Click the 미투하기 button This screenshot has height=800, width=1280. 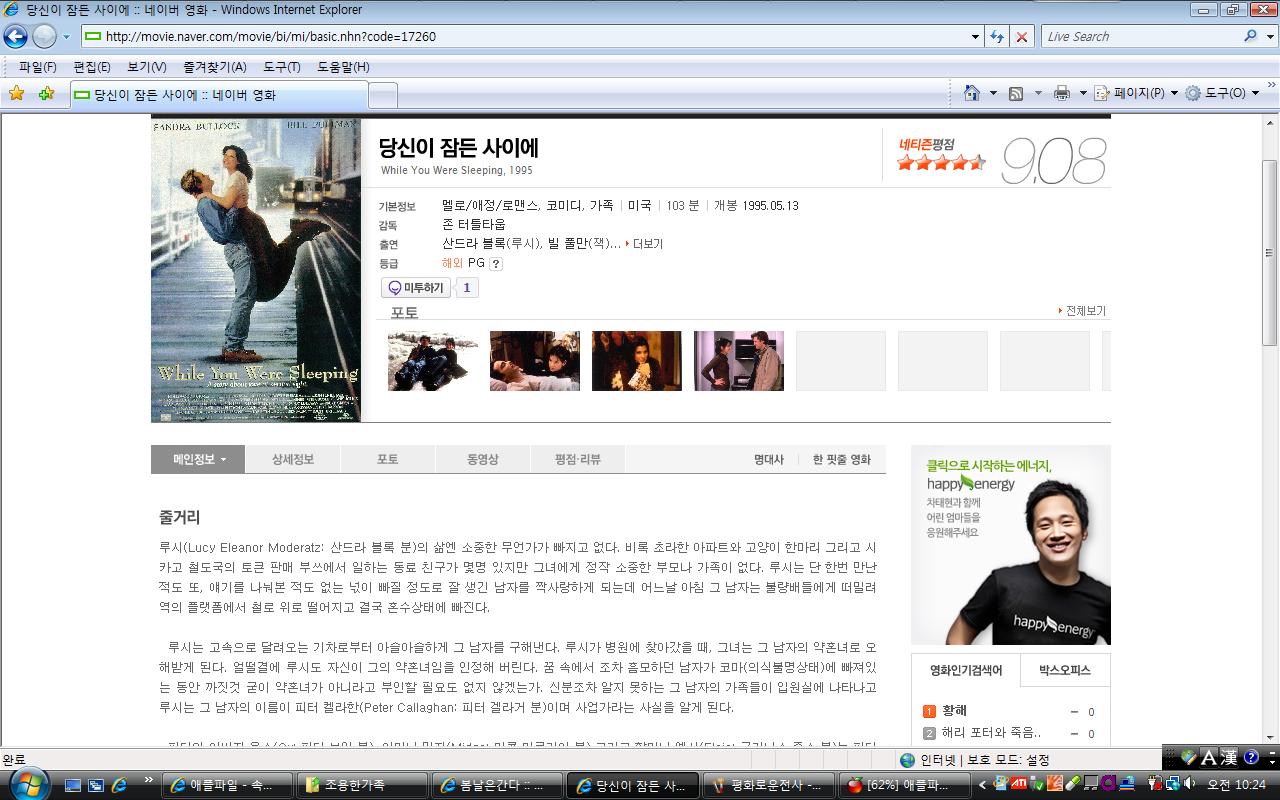pyautogui.click(x=416, y=288)
